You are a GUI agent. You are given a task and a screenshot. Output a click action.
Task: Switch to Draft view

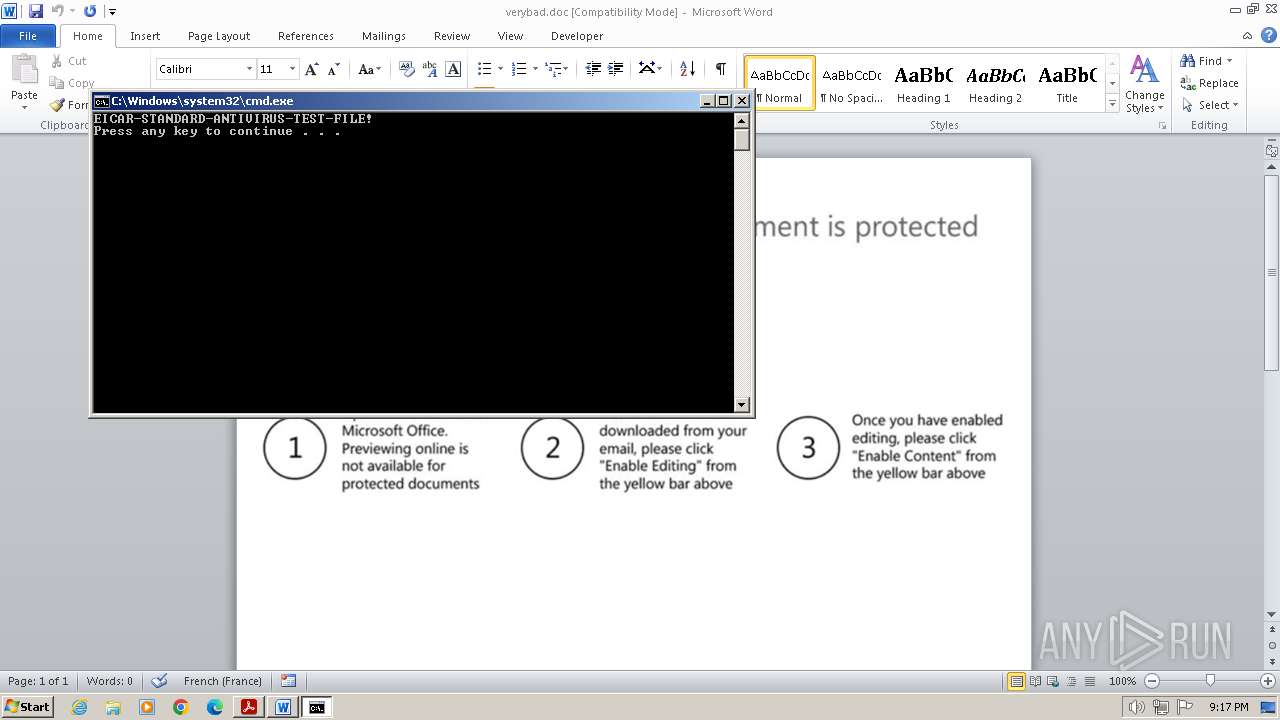click(x=1089, y=681)
